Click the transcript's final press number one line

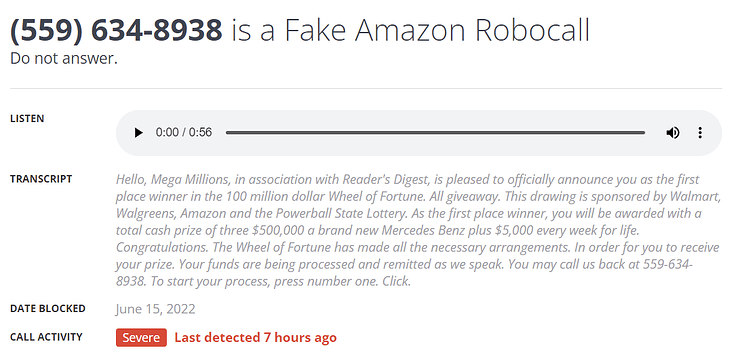[x=265, y=281]
